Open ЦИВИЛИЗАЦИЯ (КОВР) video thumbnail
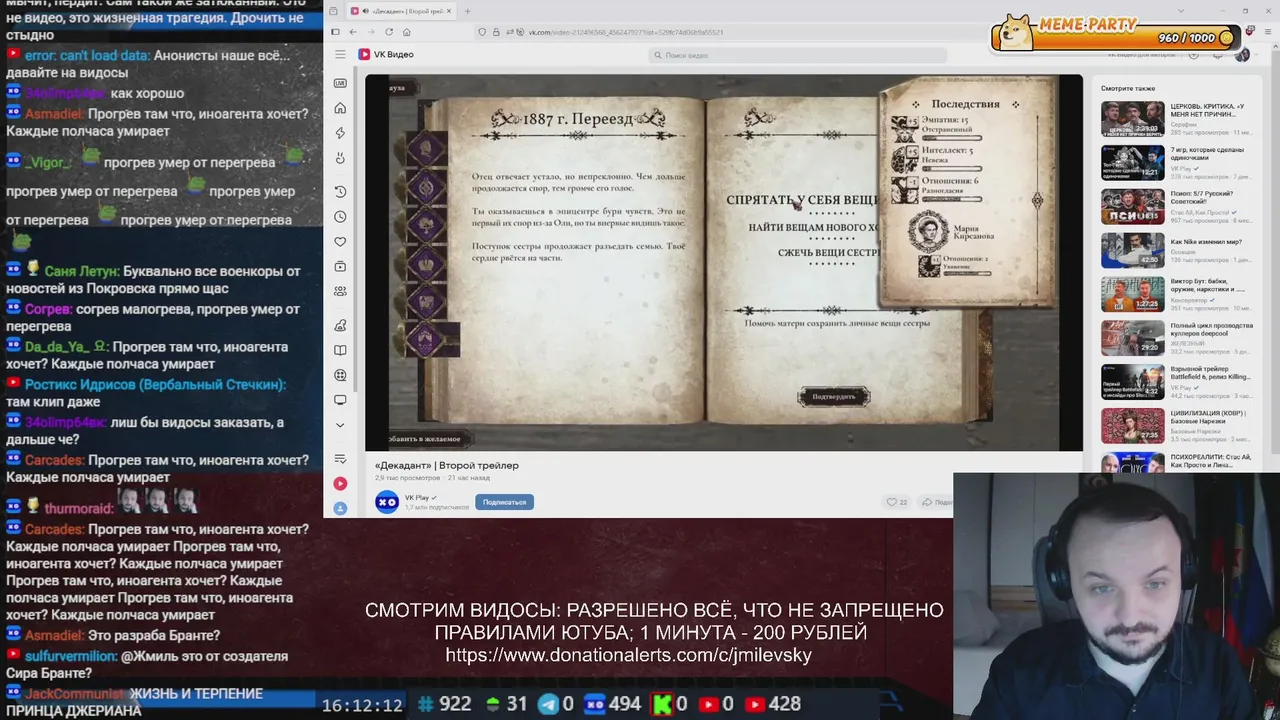This screenshot has height=720, width=1280. [1132, 426]
